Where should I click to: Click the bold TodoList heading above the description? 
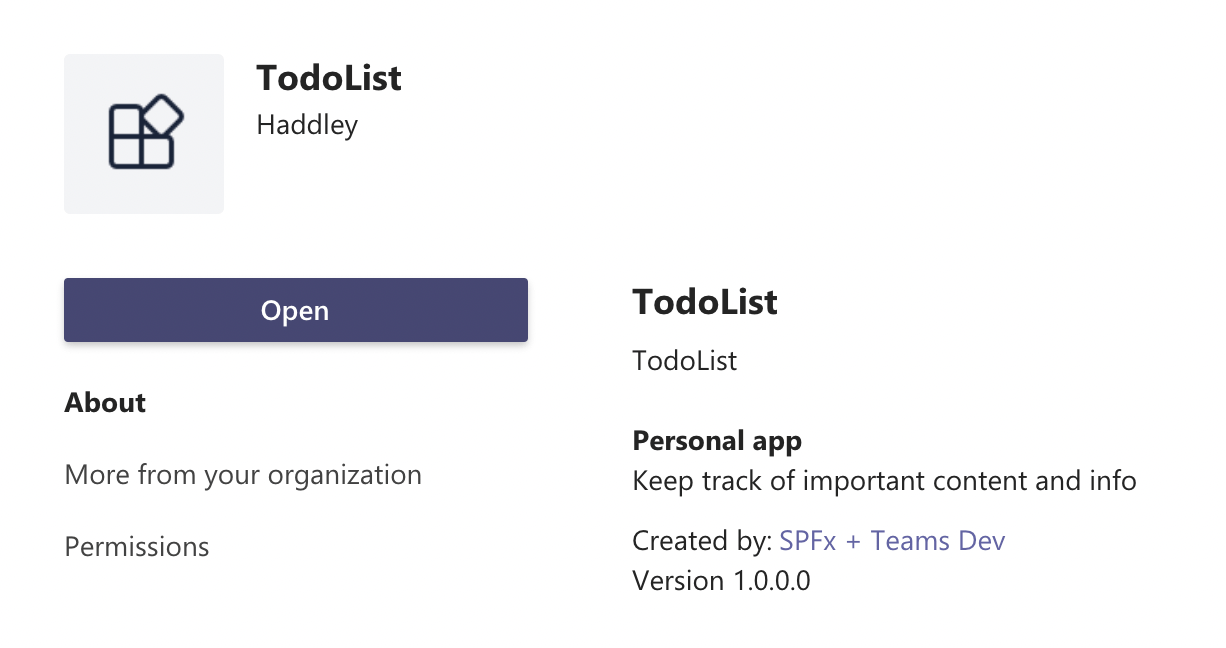[705, 302]
